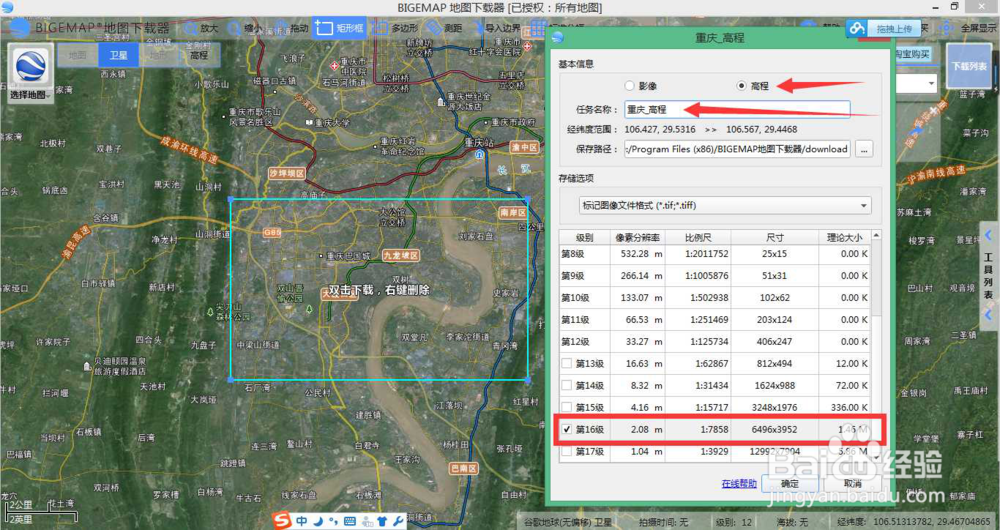The image size is (1000, 530).
Task: Click the top-right corner handle of selection rectangle
Action: (x=527, y=199)
